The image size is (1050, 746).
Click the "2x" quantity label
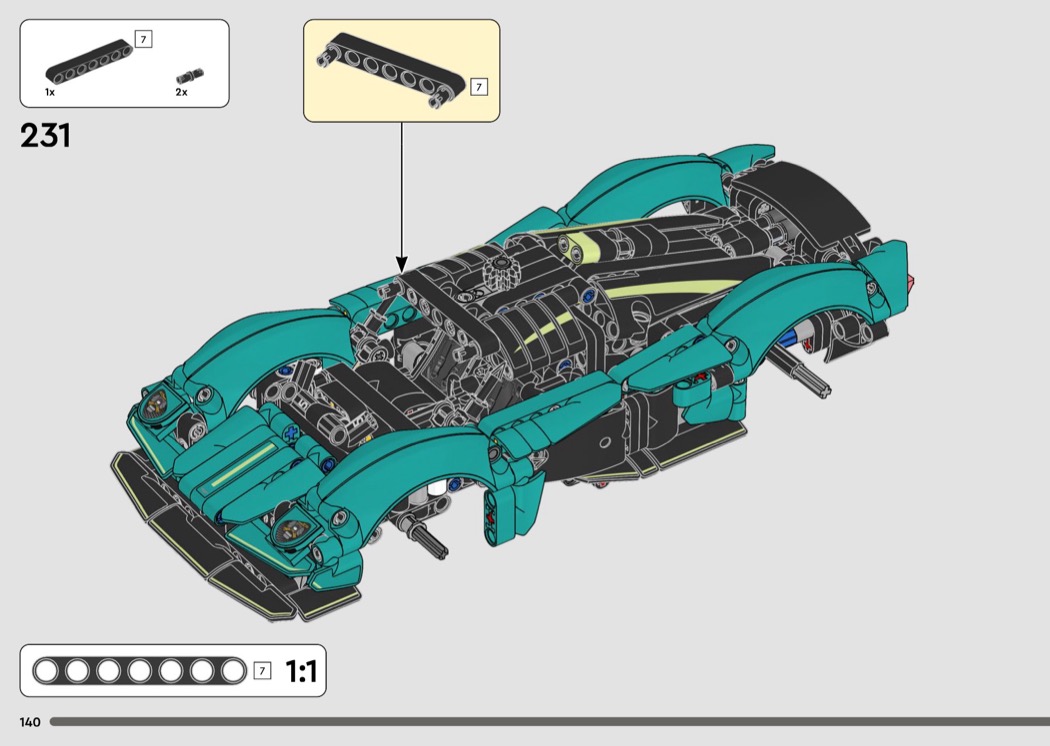pyautogui.click(x=181, y=92)
